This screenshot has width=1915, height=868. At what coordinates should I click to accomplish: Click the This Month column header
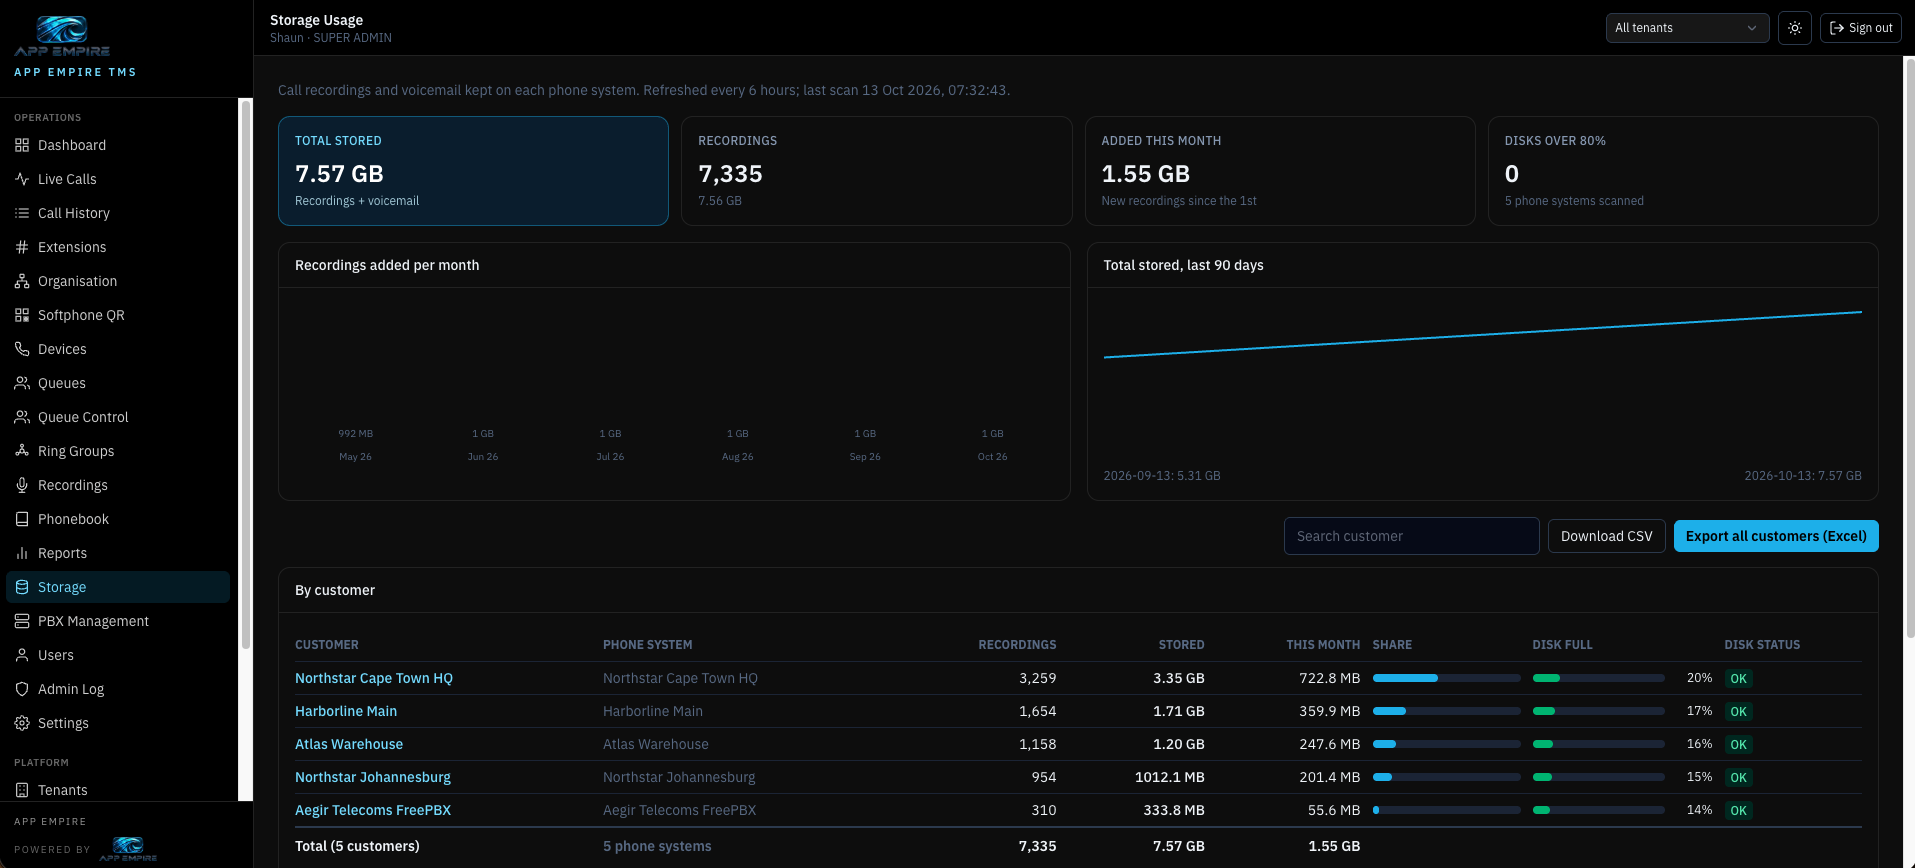tap(1323, 645)
